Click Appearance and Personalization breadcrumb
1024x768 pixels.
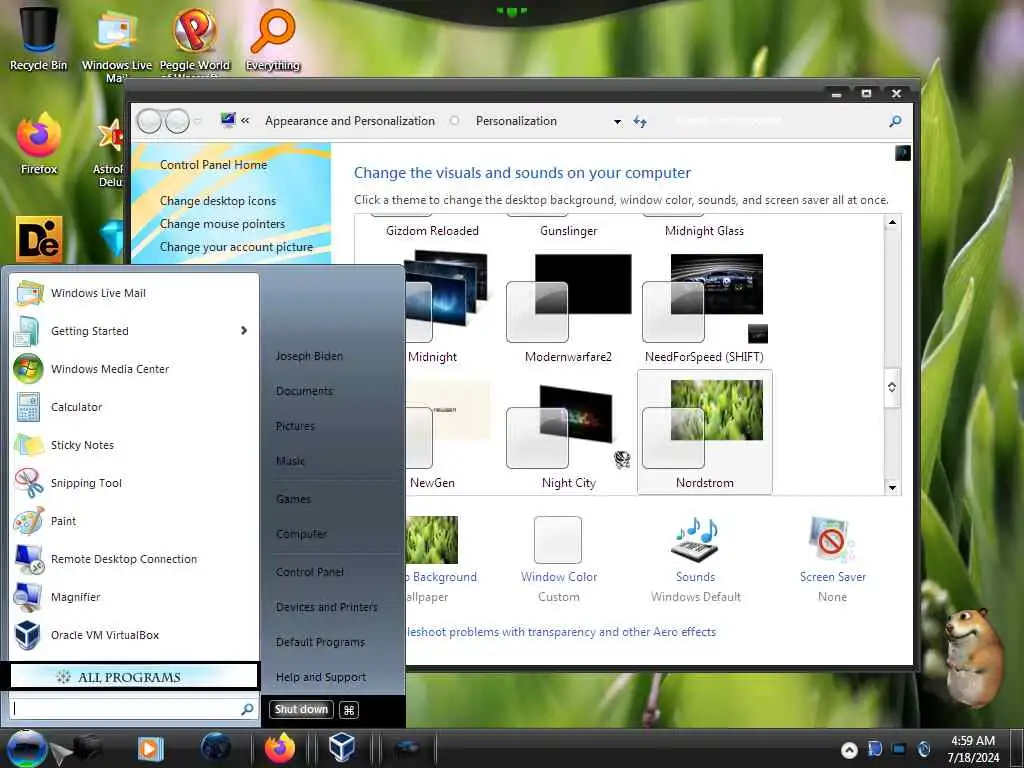coord(349,121)
